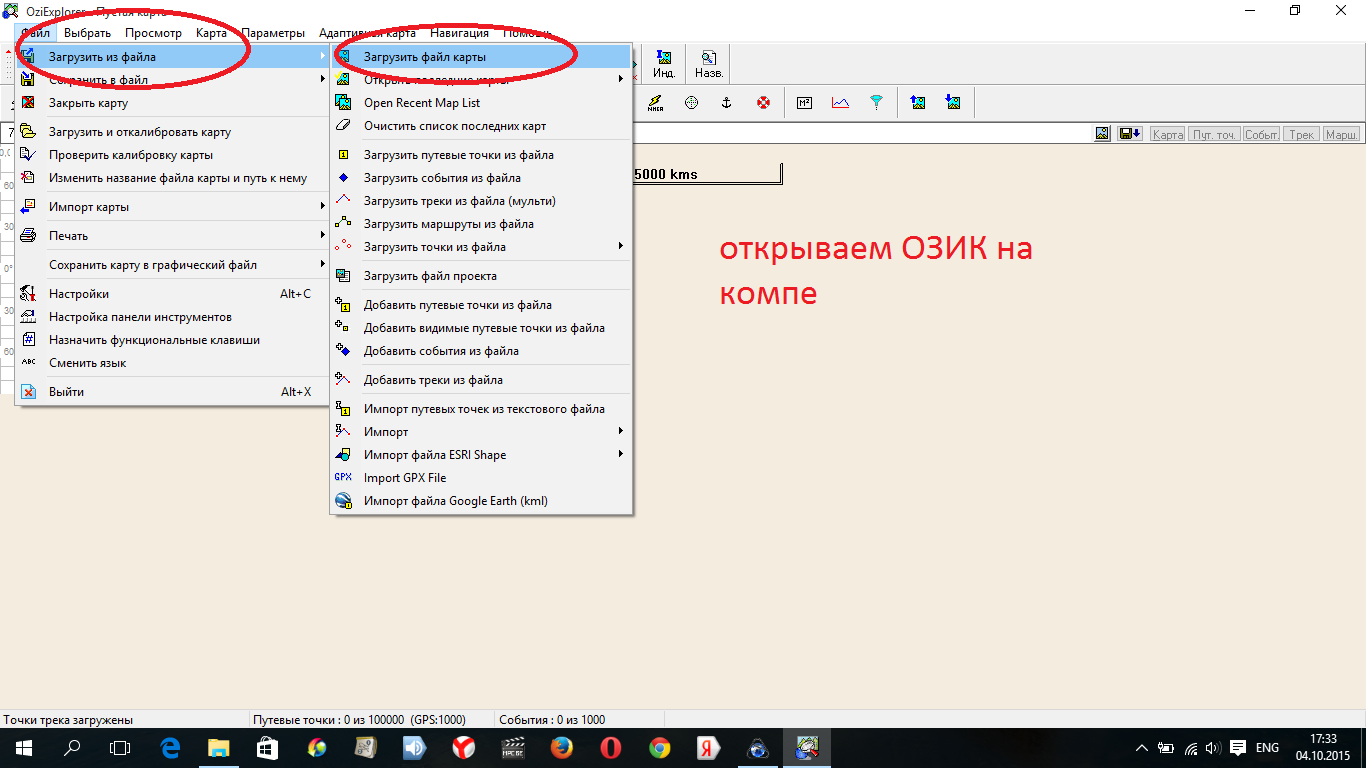Image resolution: width=1366 pixels, height=768 pixels.
Task: Click the anchor toolbar icon
Action: pos(727,103)
